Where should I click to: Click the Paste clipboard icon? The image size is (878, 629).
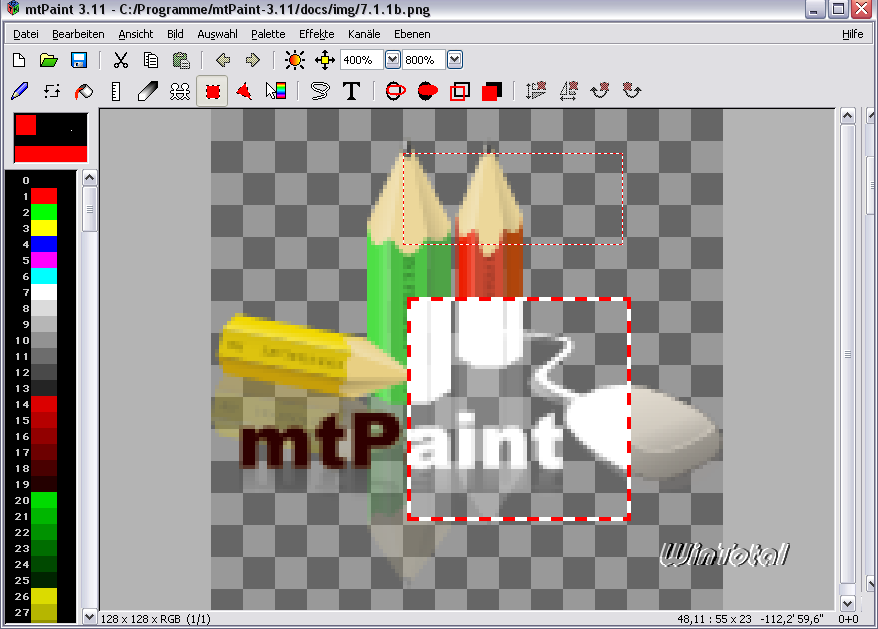(x=181, y=60)
